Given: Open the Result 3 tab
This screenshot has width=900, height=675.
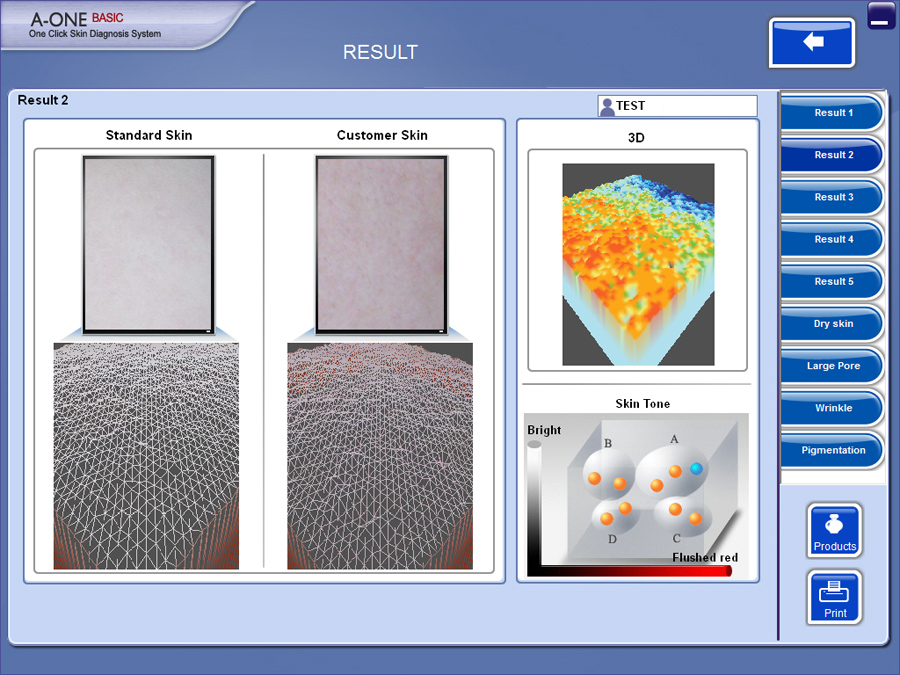Looking at the screenshot, I should pos(832,197).
